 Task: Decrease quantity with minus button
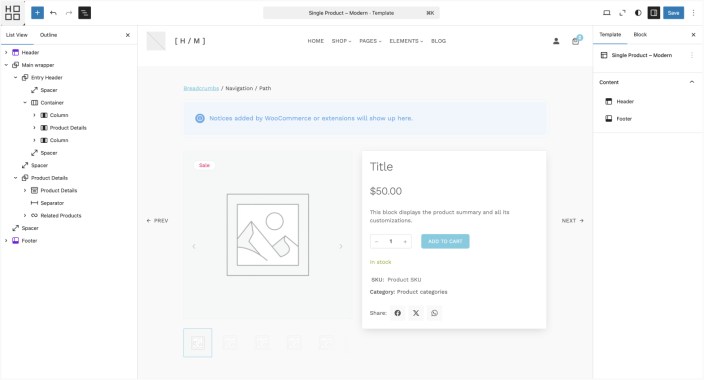click(x=376, y=242)
